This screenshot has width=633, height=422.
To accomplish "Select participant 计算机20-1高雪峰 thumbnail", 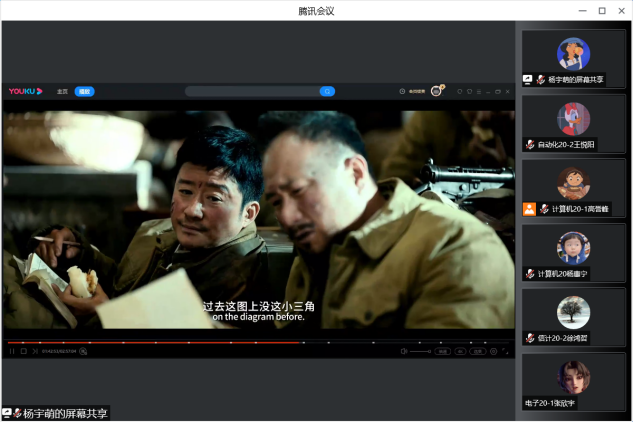I will coord(574,185).
